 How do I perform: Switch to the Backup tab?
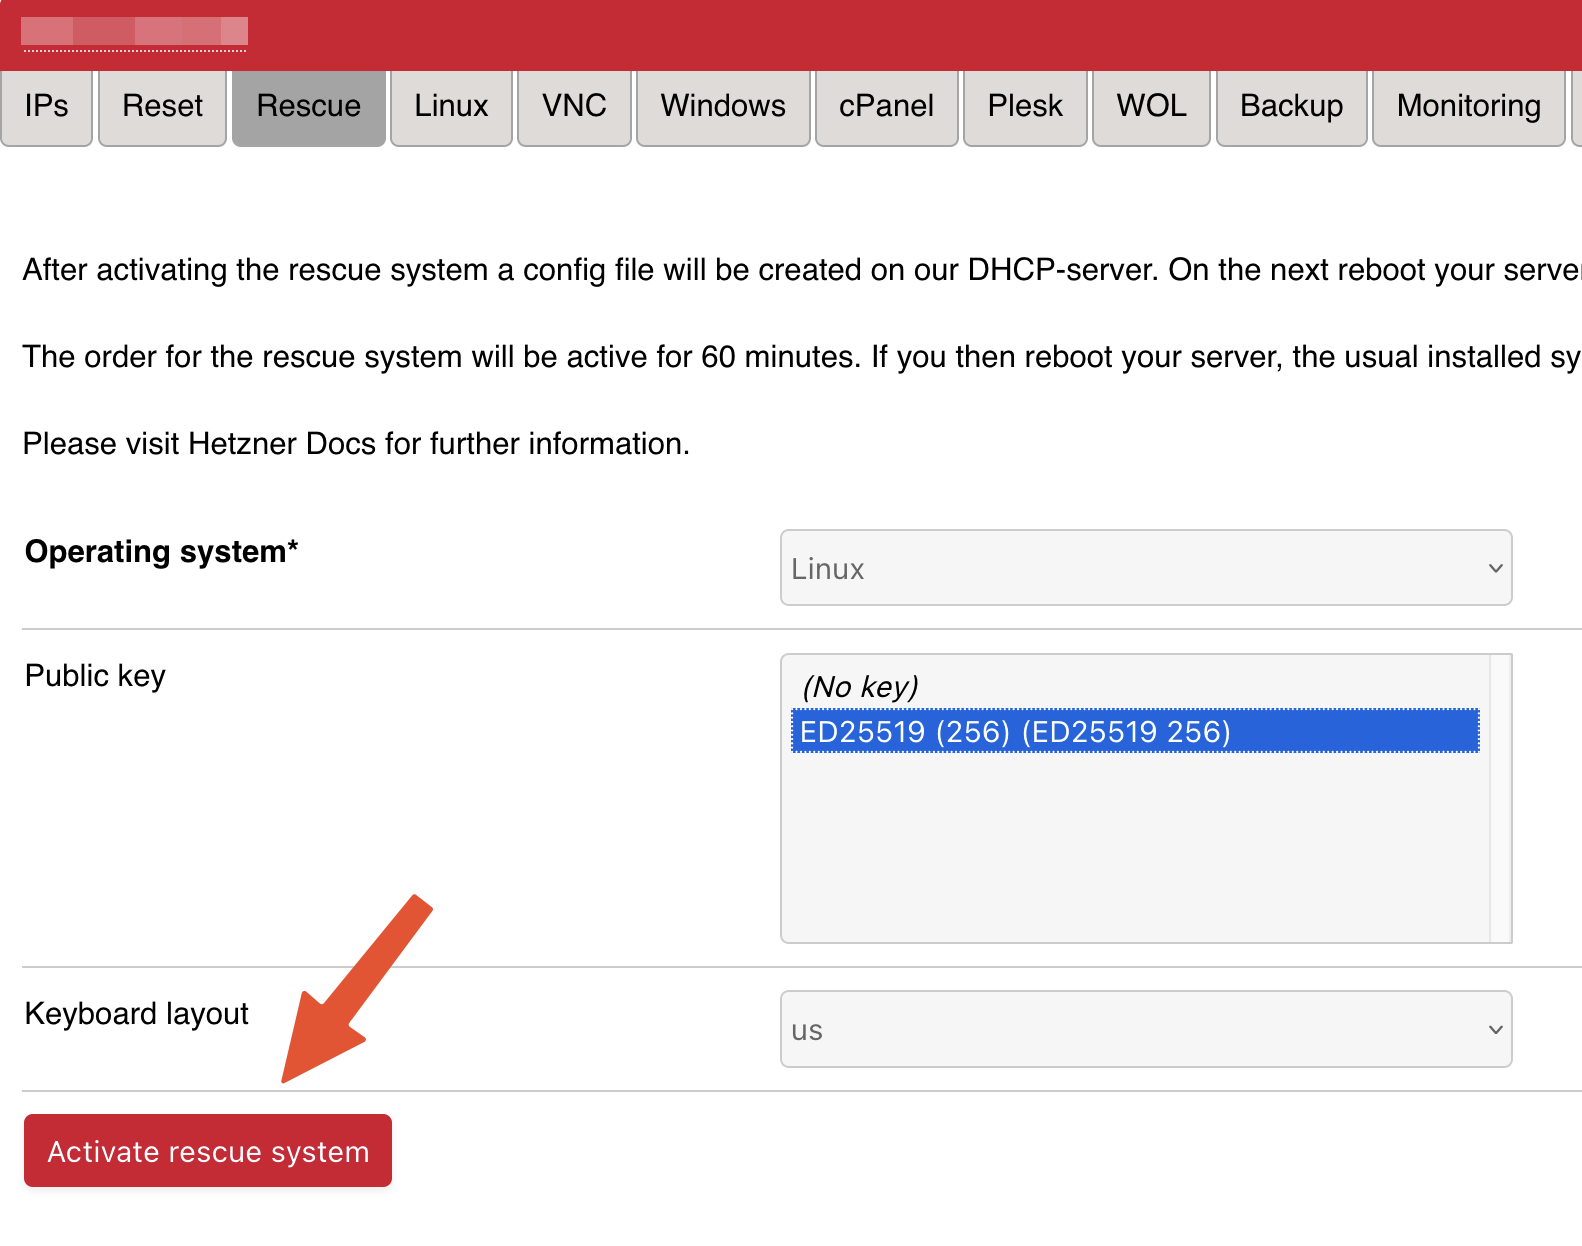1291,106
